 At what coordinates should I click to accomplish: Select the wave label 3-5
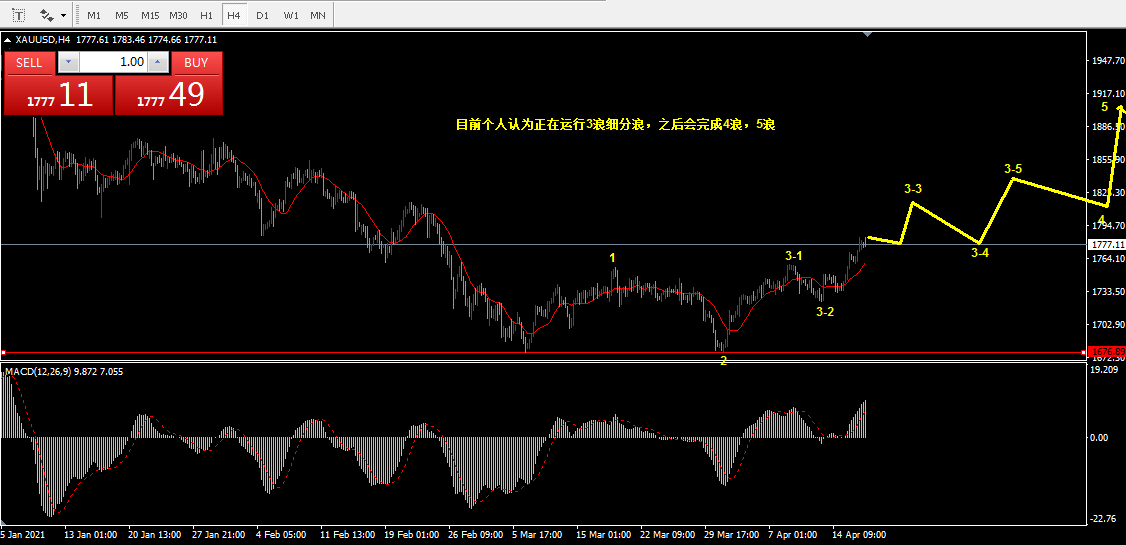click(x=1013, y=169)
